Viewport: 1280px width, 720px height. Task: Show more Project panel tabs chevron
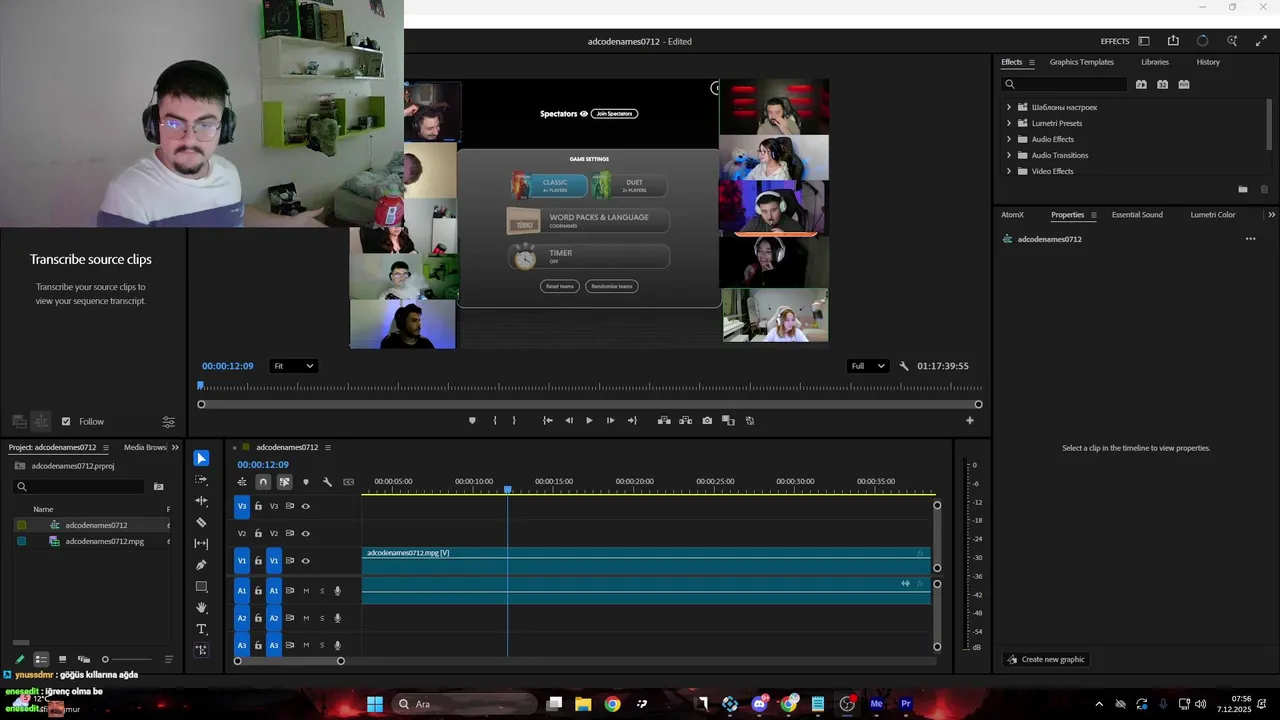175,447
